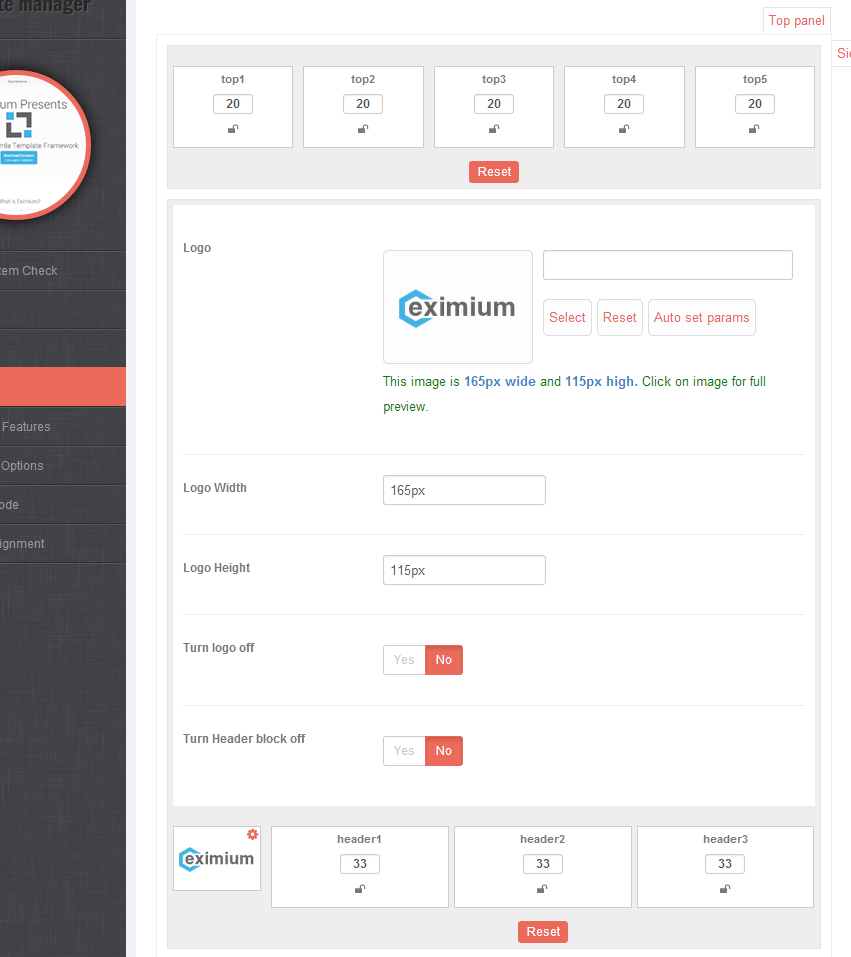Toggle the lock icon under top2
The width and height of the screenshot is (851, 957).
pos(363,129)
